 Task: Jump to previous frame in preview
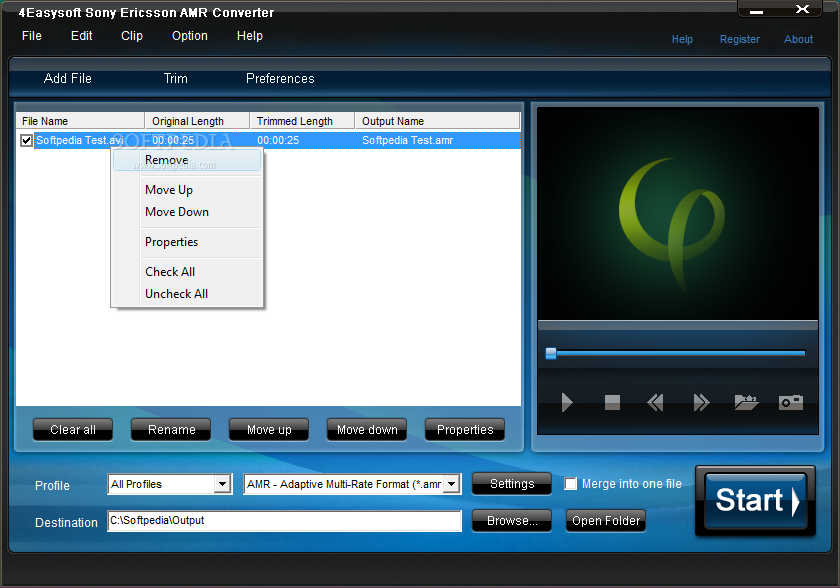click(x=655, y=402)
